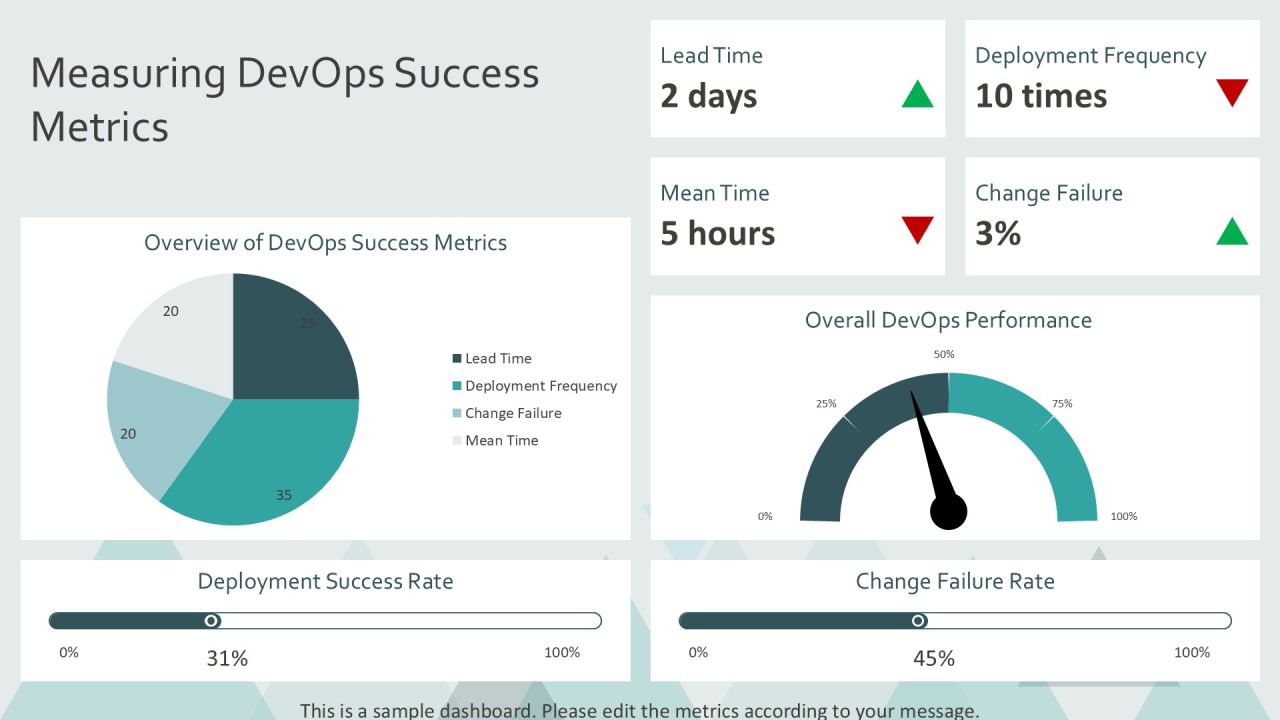Image resolution: width=1280 pixels, height=720 pixels.
Task: Click the Deployment Frequency legend color square
Action: 457,386
